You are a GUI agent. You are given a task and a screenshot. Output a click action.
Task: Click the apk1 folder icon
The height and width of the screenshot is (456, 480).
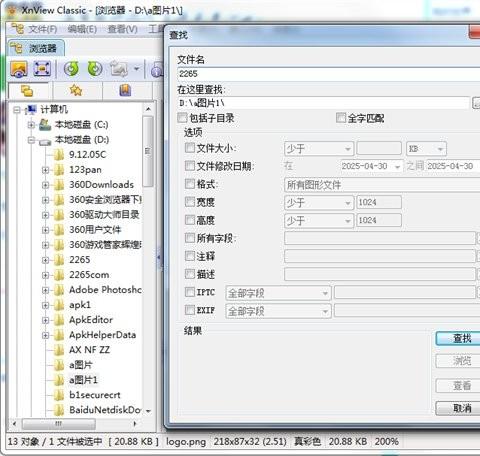coord(59,305)
